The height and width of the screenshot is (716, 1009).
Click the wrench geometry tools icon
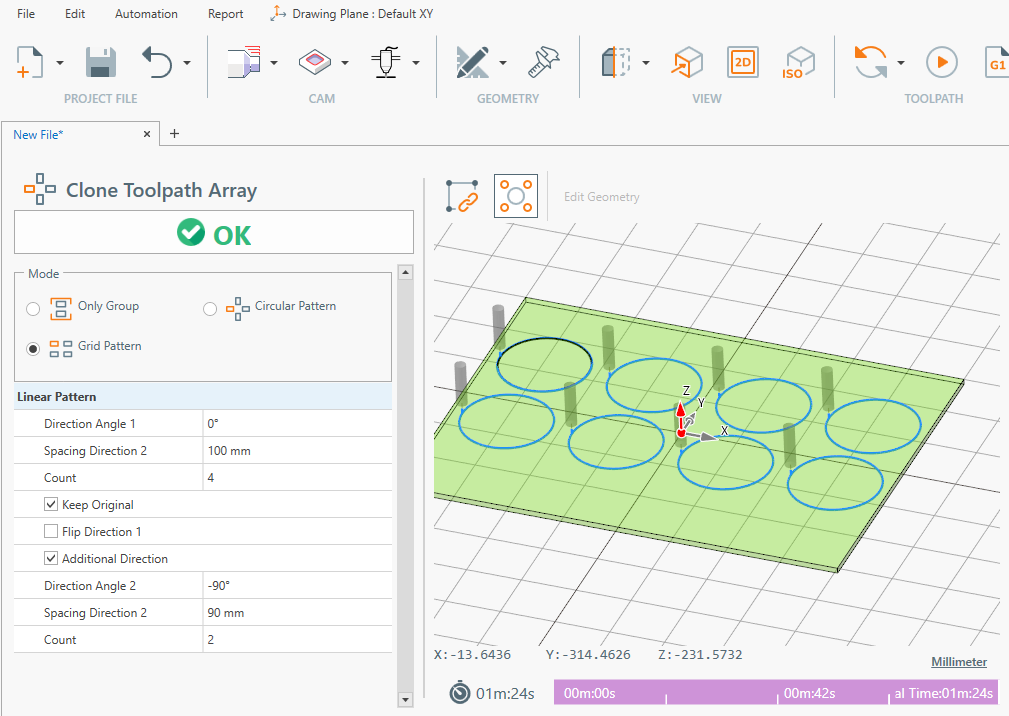[543, 63]
